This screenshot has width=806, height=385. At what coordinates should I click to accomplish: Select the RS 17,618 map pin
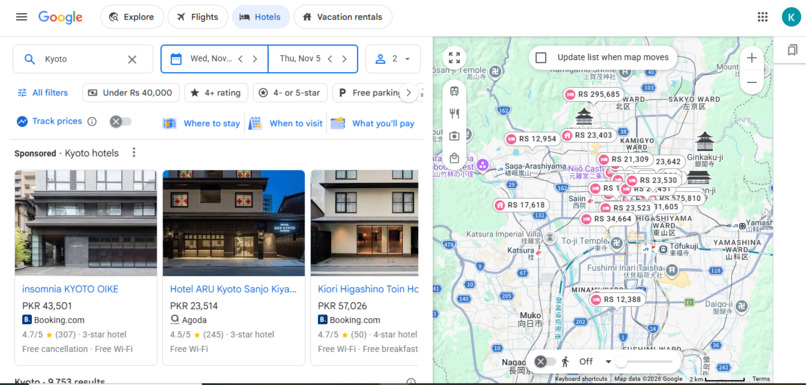(x=520, y=205)
